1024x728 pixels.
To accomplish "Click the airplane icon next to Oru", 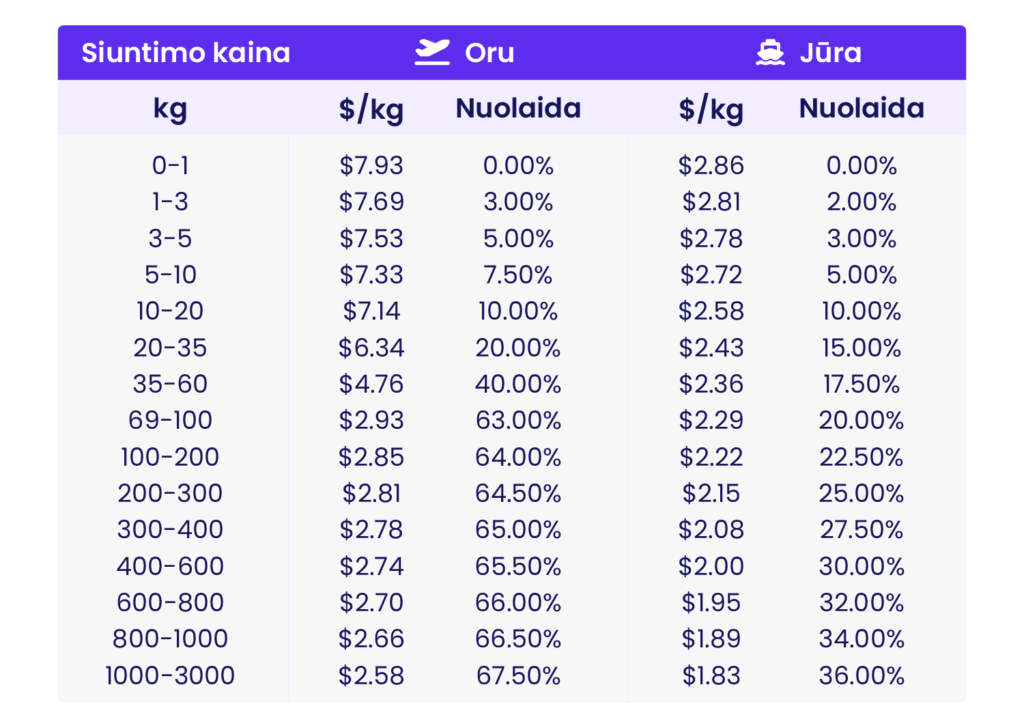I will coord(432,52).
